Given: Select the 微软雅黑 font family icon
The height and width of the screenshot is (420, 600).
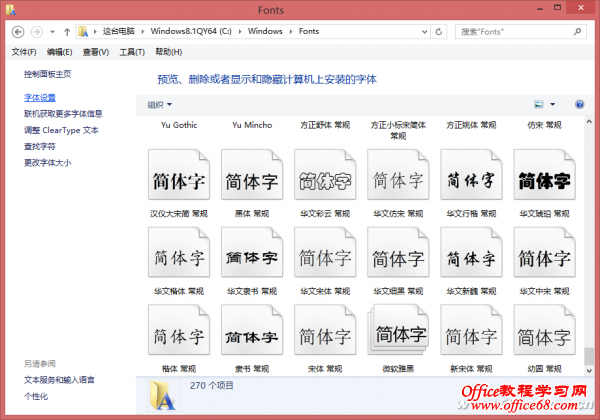Looking at the screenshot, I should (398, 330).
